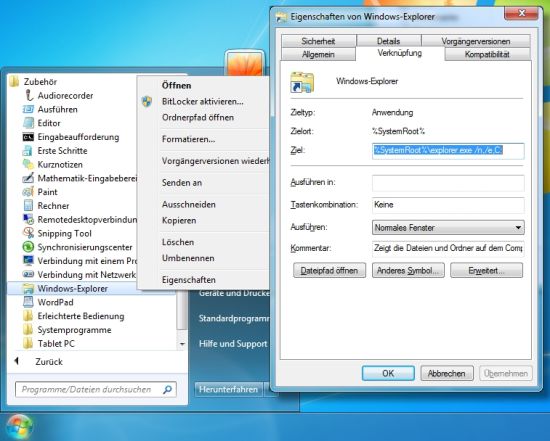Click into the Ziel target field
Screen dimensions: 550x441
448,151
